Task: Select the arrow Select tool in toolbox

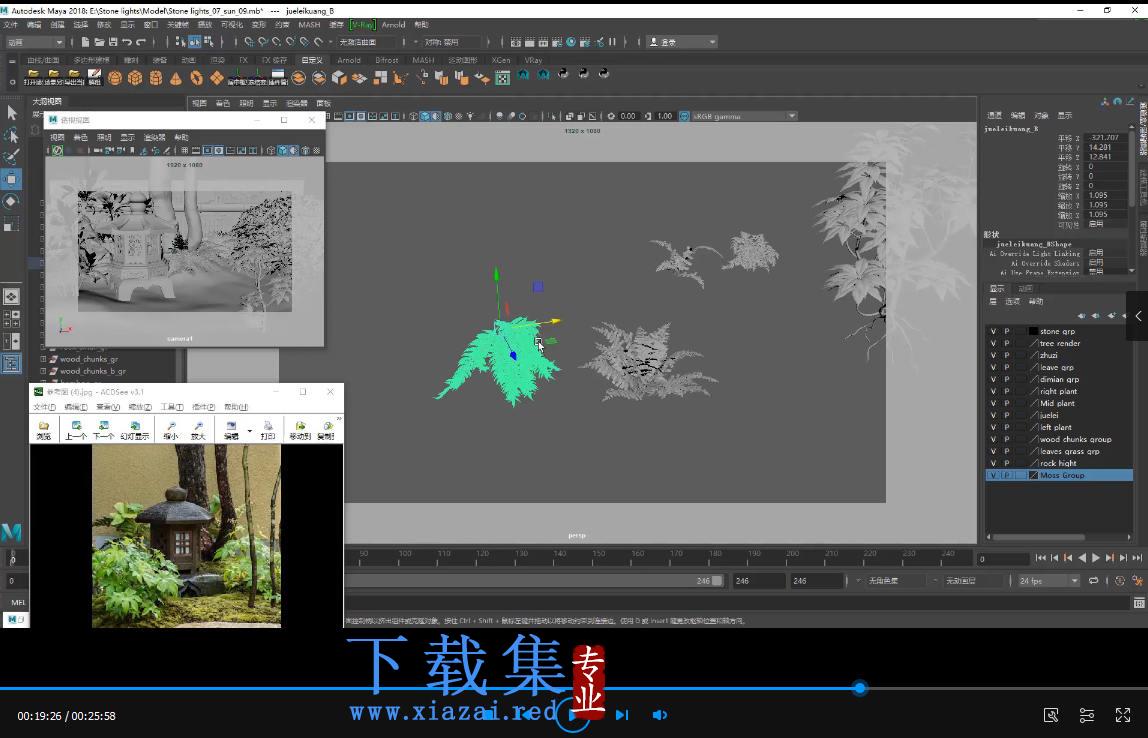Action: pos(12,112)
